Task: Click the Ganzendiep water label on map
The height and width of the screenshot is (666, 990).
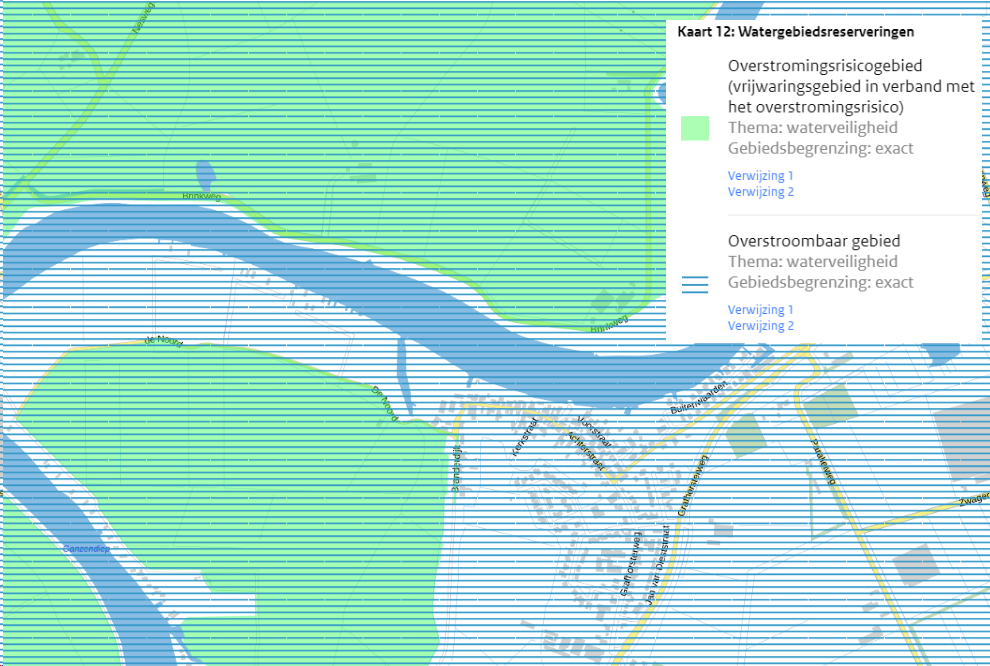Action: point(85,549)
